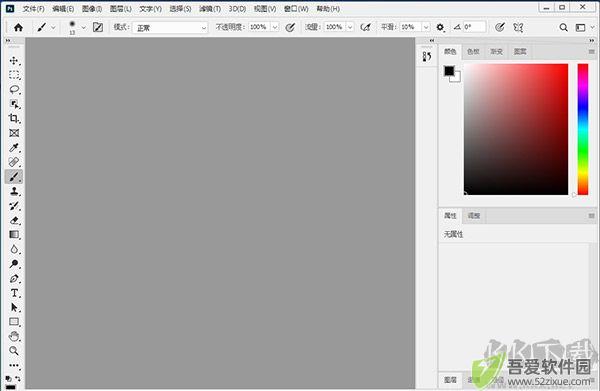Open the 3D(D) menu
This screenshot has height=391, width=600.
pos(237,8)
